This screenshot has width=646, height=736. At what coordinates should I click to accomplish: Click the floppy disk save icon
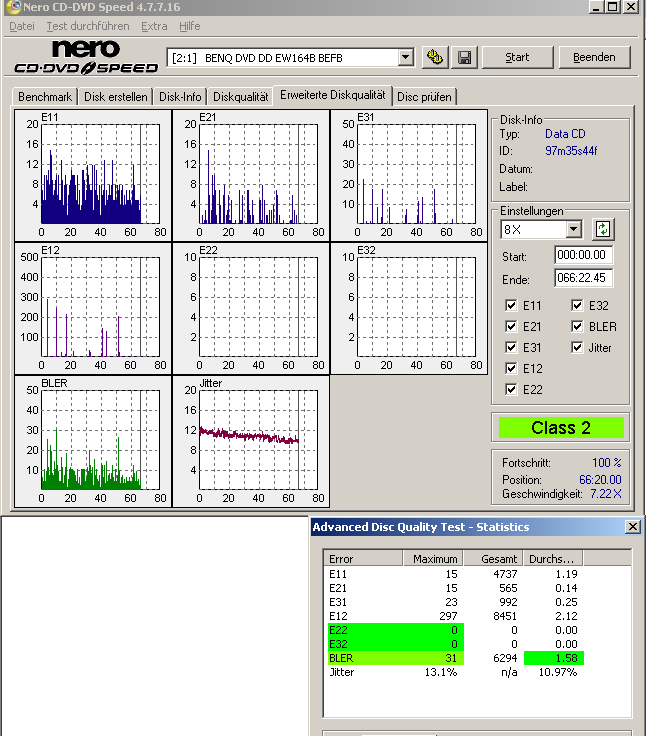(x=464, y=57)
